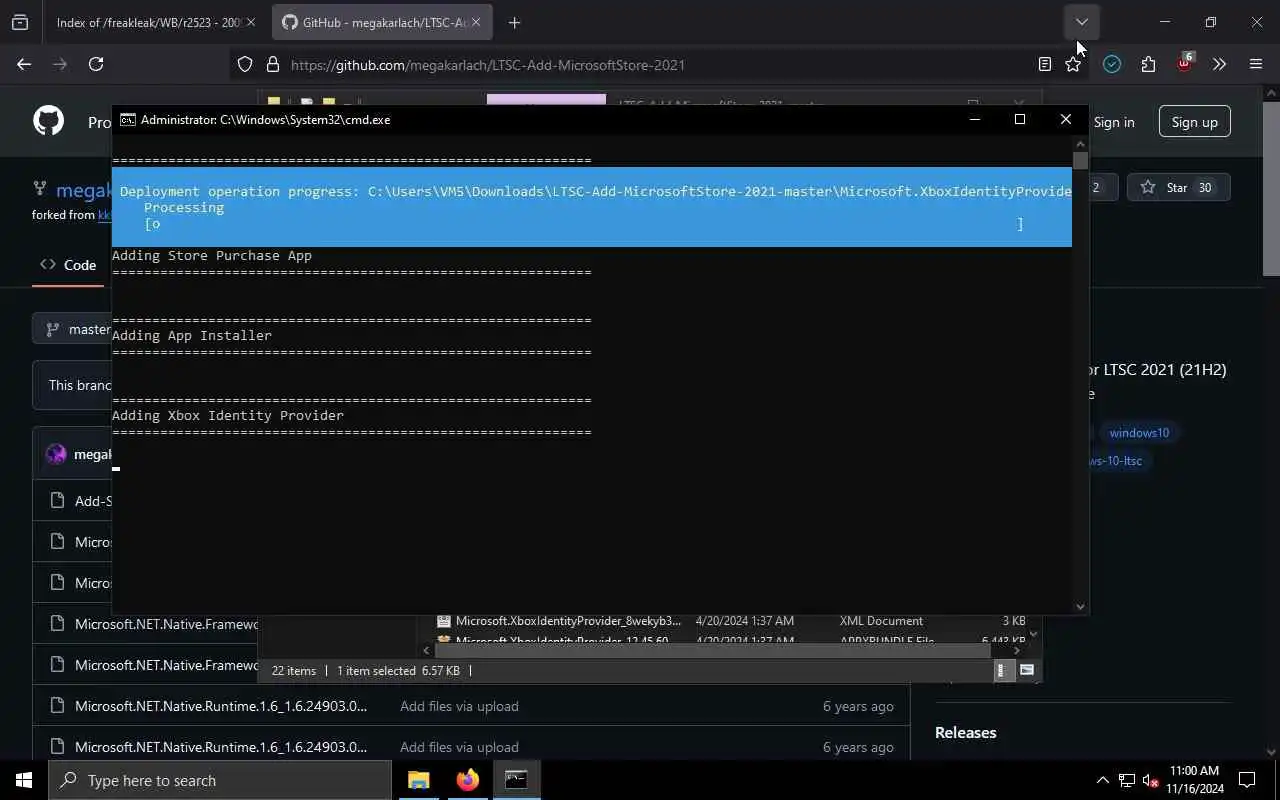Click cmd window scrollbar up arrow

(x=1080, y=144)
